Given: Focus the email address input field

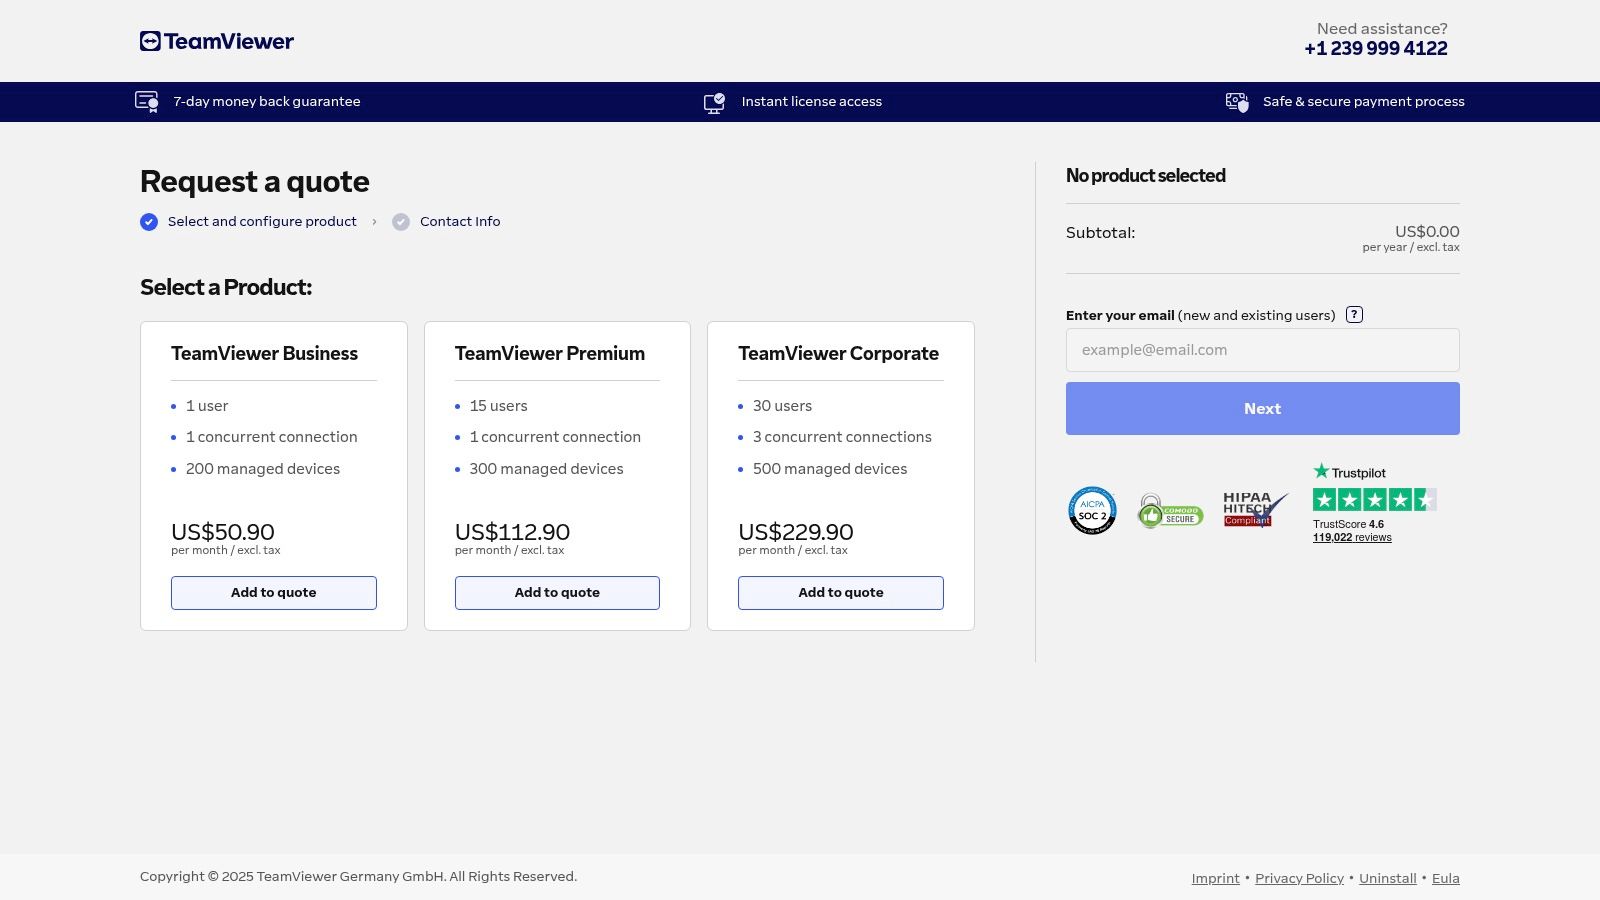Looking at the screenshot, I should pos(1263,350).
